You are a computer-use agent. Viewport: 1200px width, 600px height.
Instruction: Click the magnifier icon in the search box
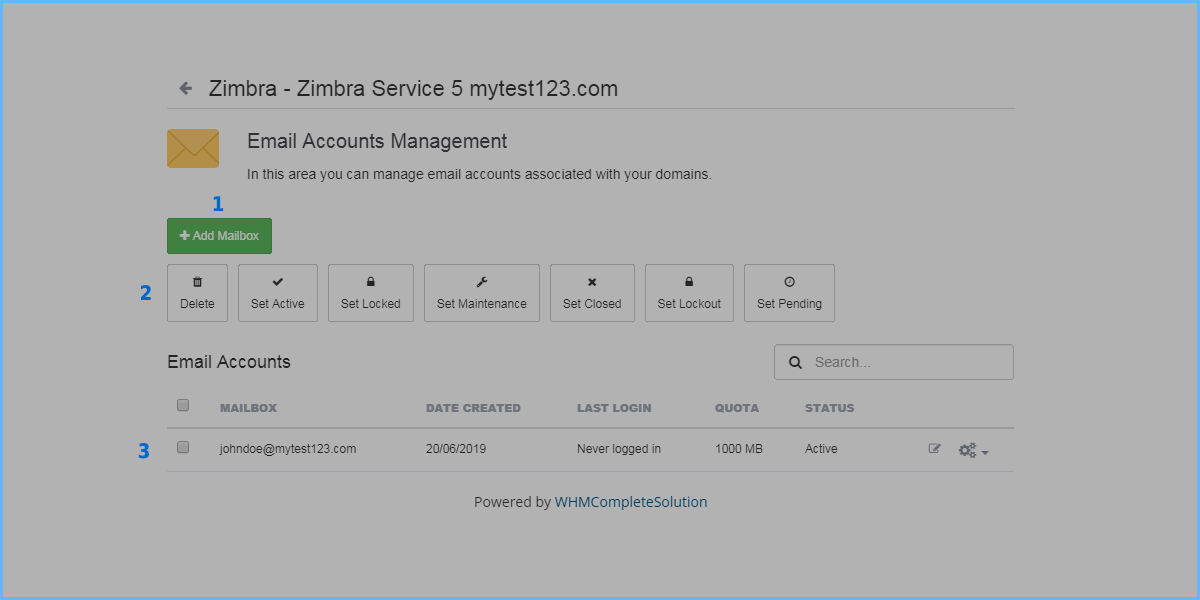(x=796, y=362)
